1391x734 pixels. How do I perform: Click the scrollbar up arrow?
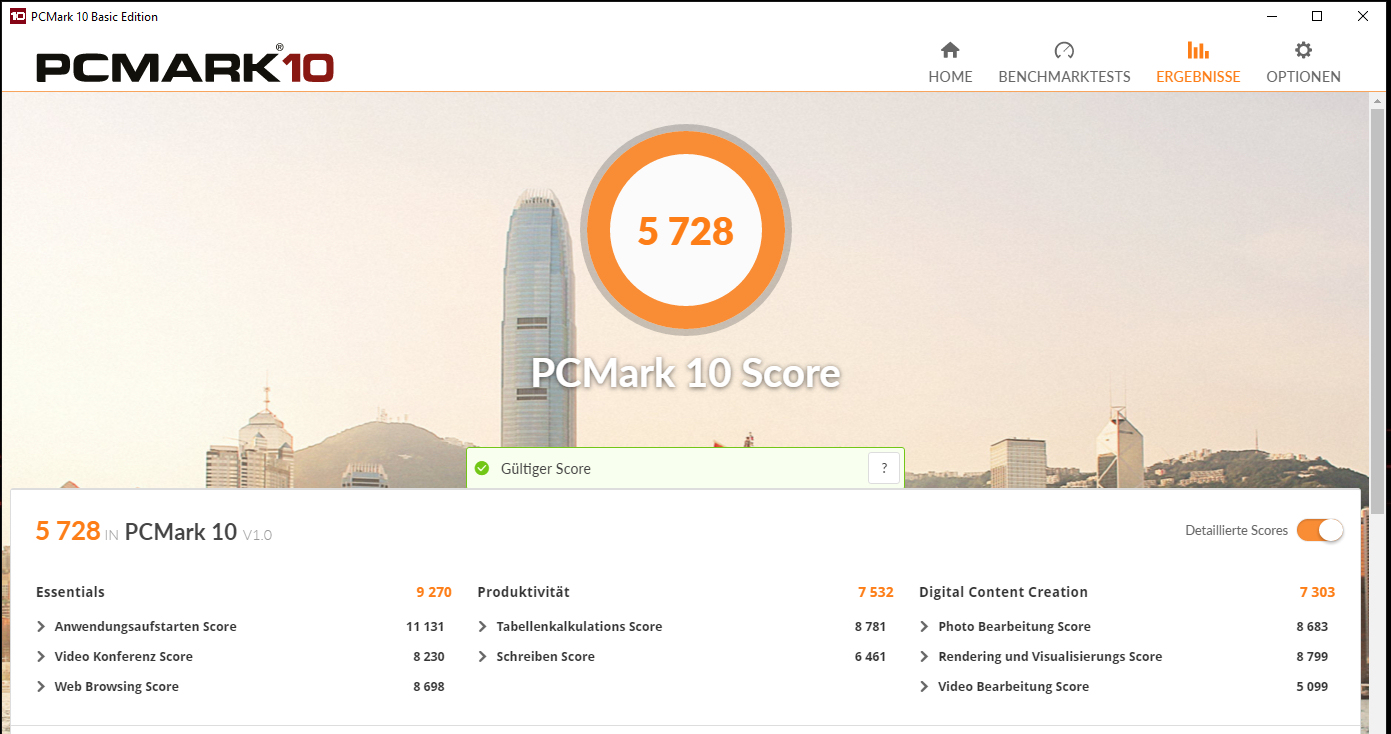[x=1378, y=100]
